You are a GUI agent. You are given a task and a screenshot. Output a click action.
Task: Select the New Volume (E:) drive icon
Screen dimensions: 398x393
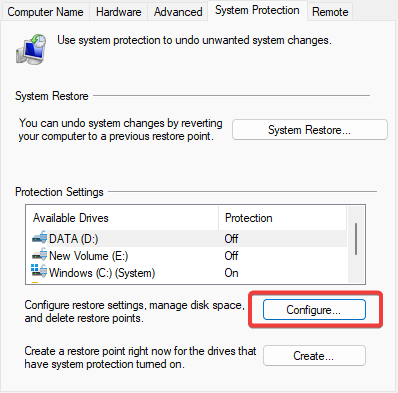click(x=40, y=255)
